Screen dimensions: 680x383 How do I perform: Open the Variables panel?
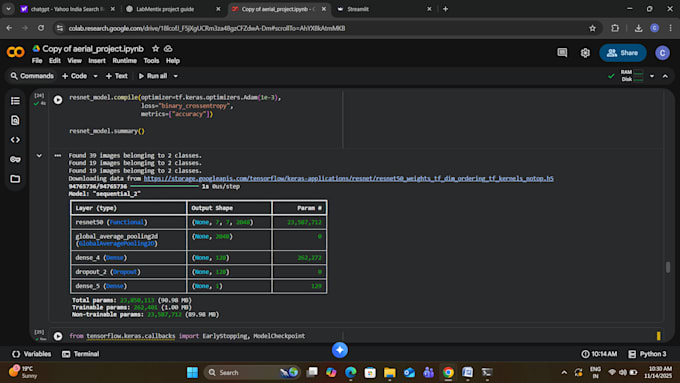tap(31, 354)
